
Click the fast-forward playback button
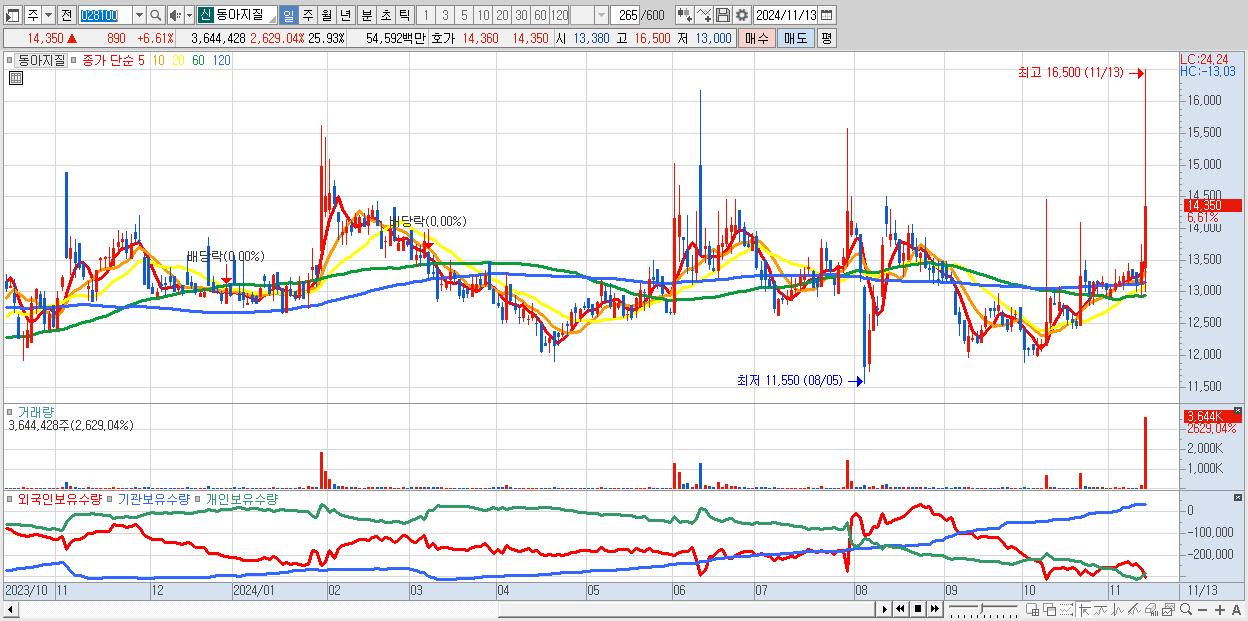[x=935, y=609]
